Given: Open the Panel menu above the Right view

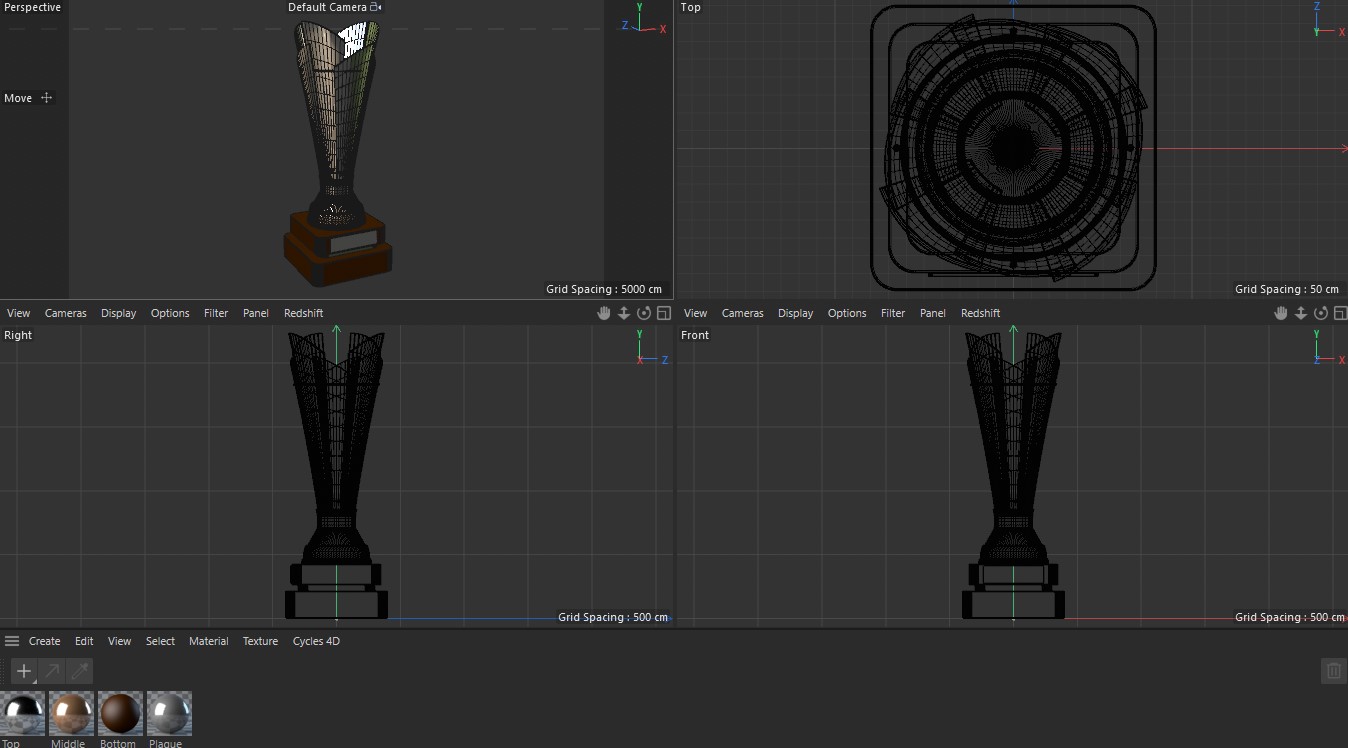Looking at the screenshot, I should [256, 313].
